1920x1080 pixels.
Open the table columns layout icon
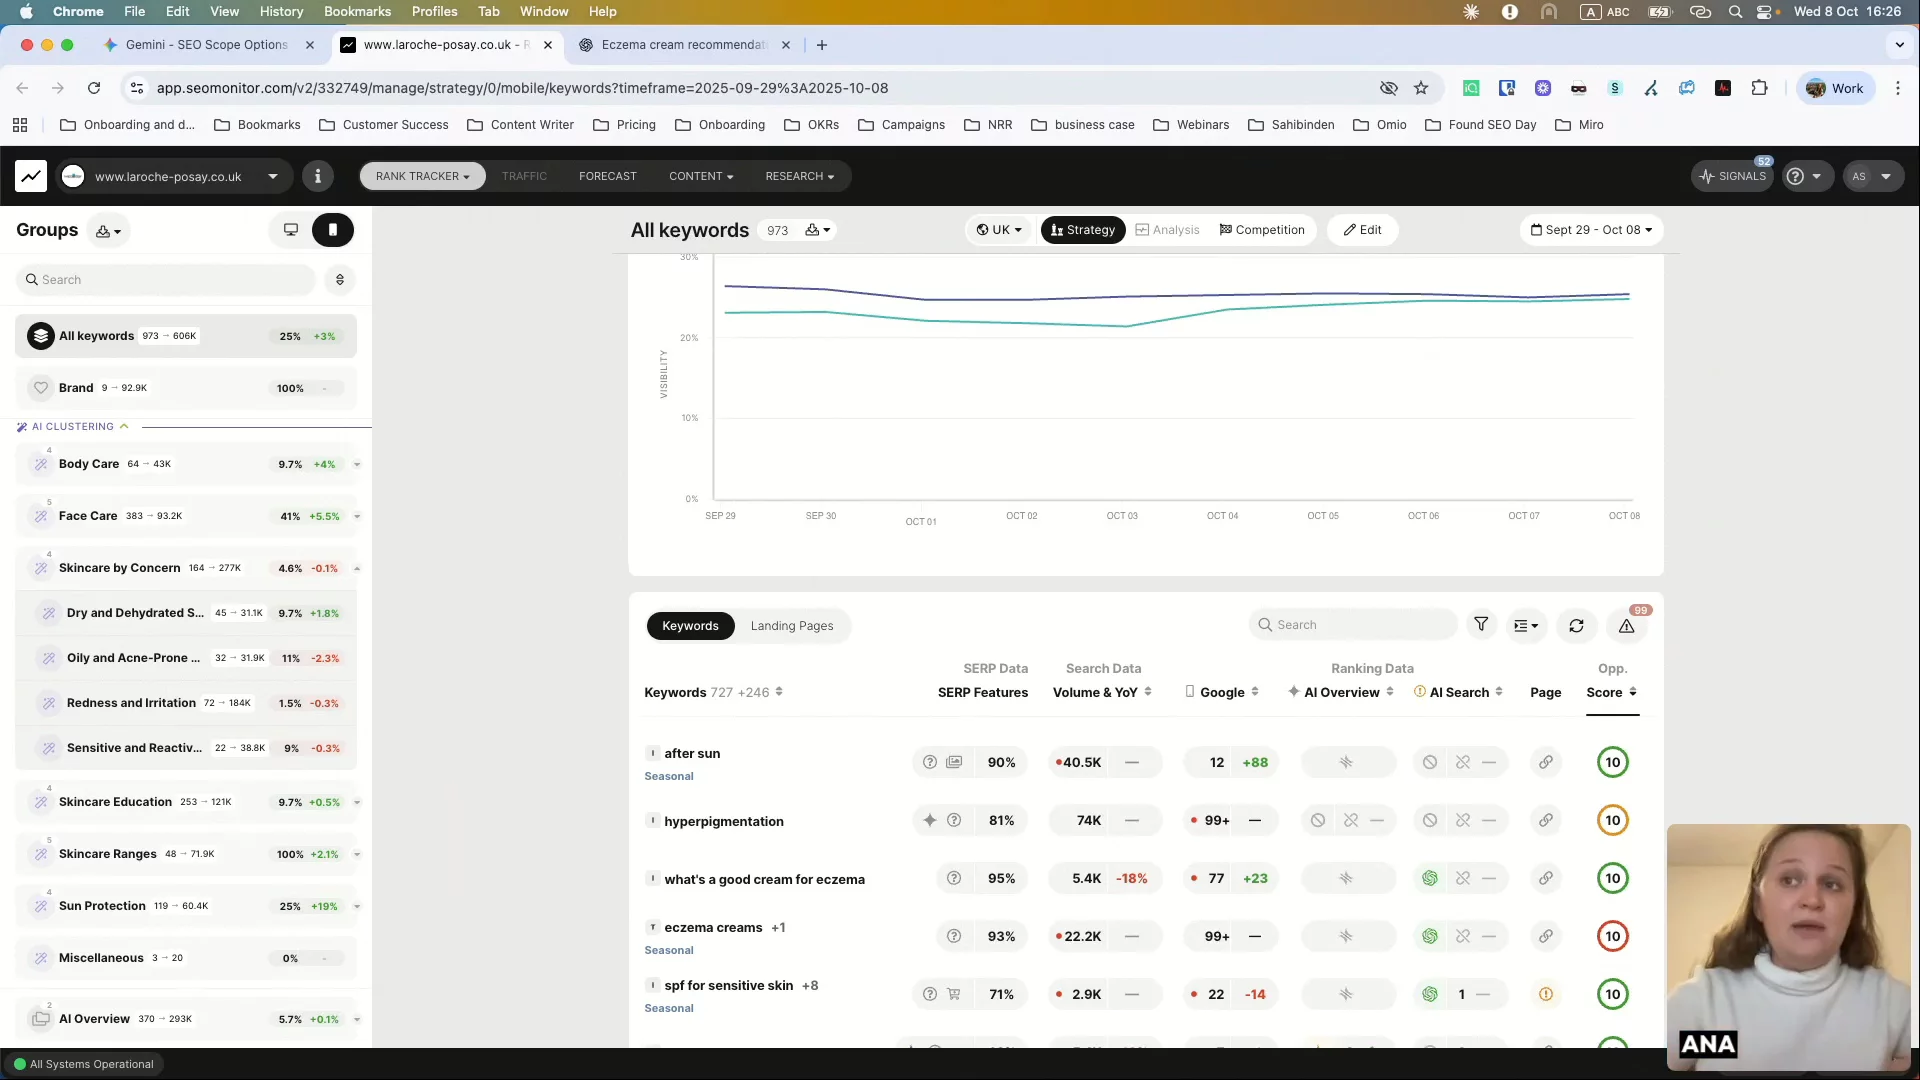click(1526, 626)
